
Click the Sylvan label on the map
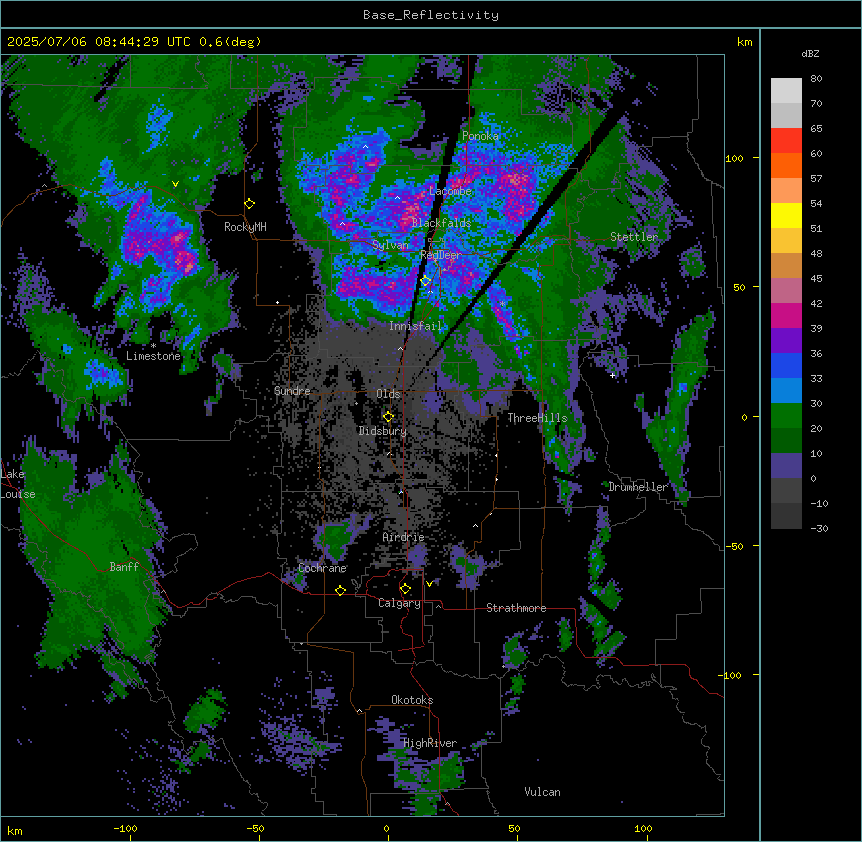(x=390, y=245)
